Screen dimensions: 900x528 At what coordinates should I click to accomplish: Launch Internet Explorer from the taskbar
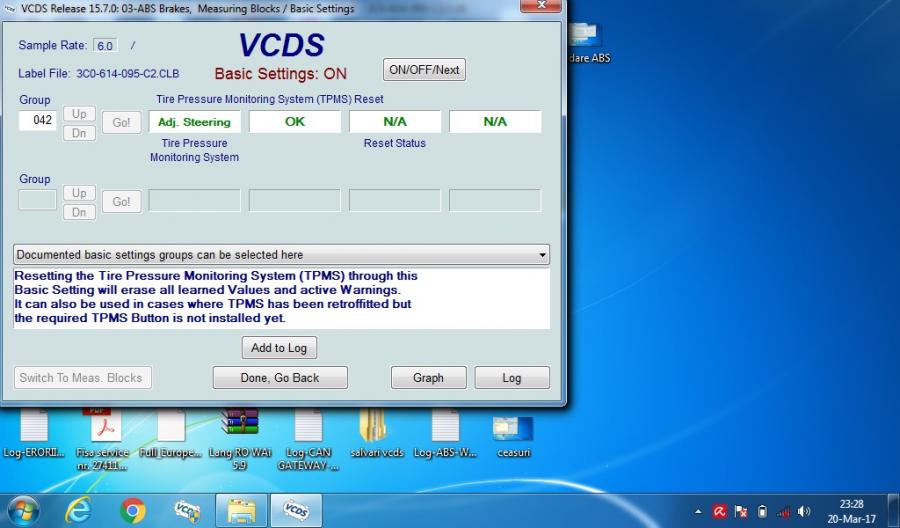(x=78, y=510)
